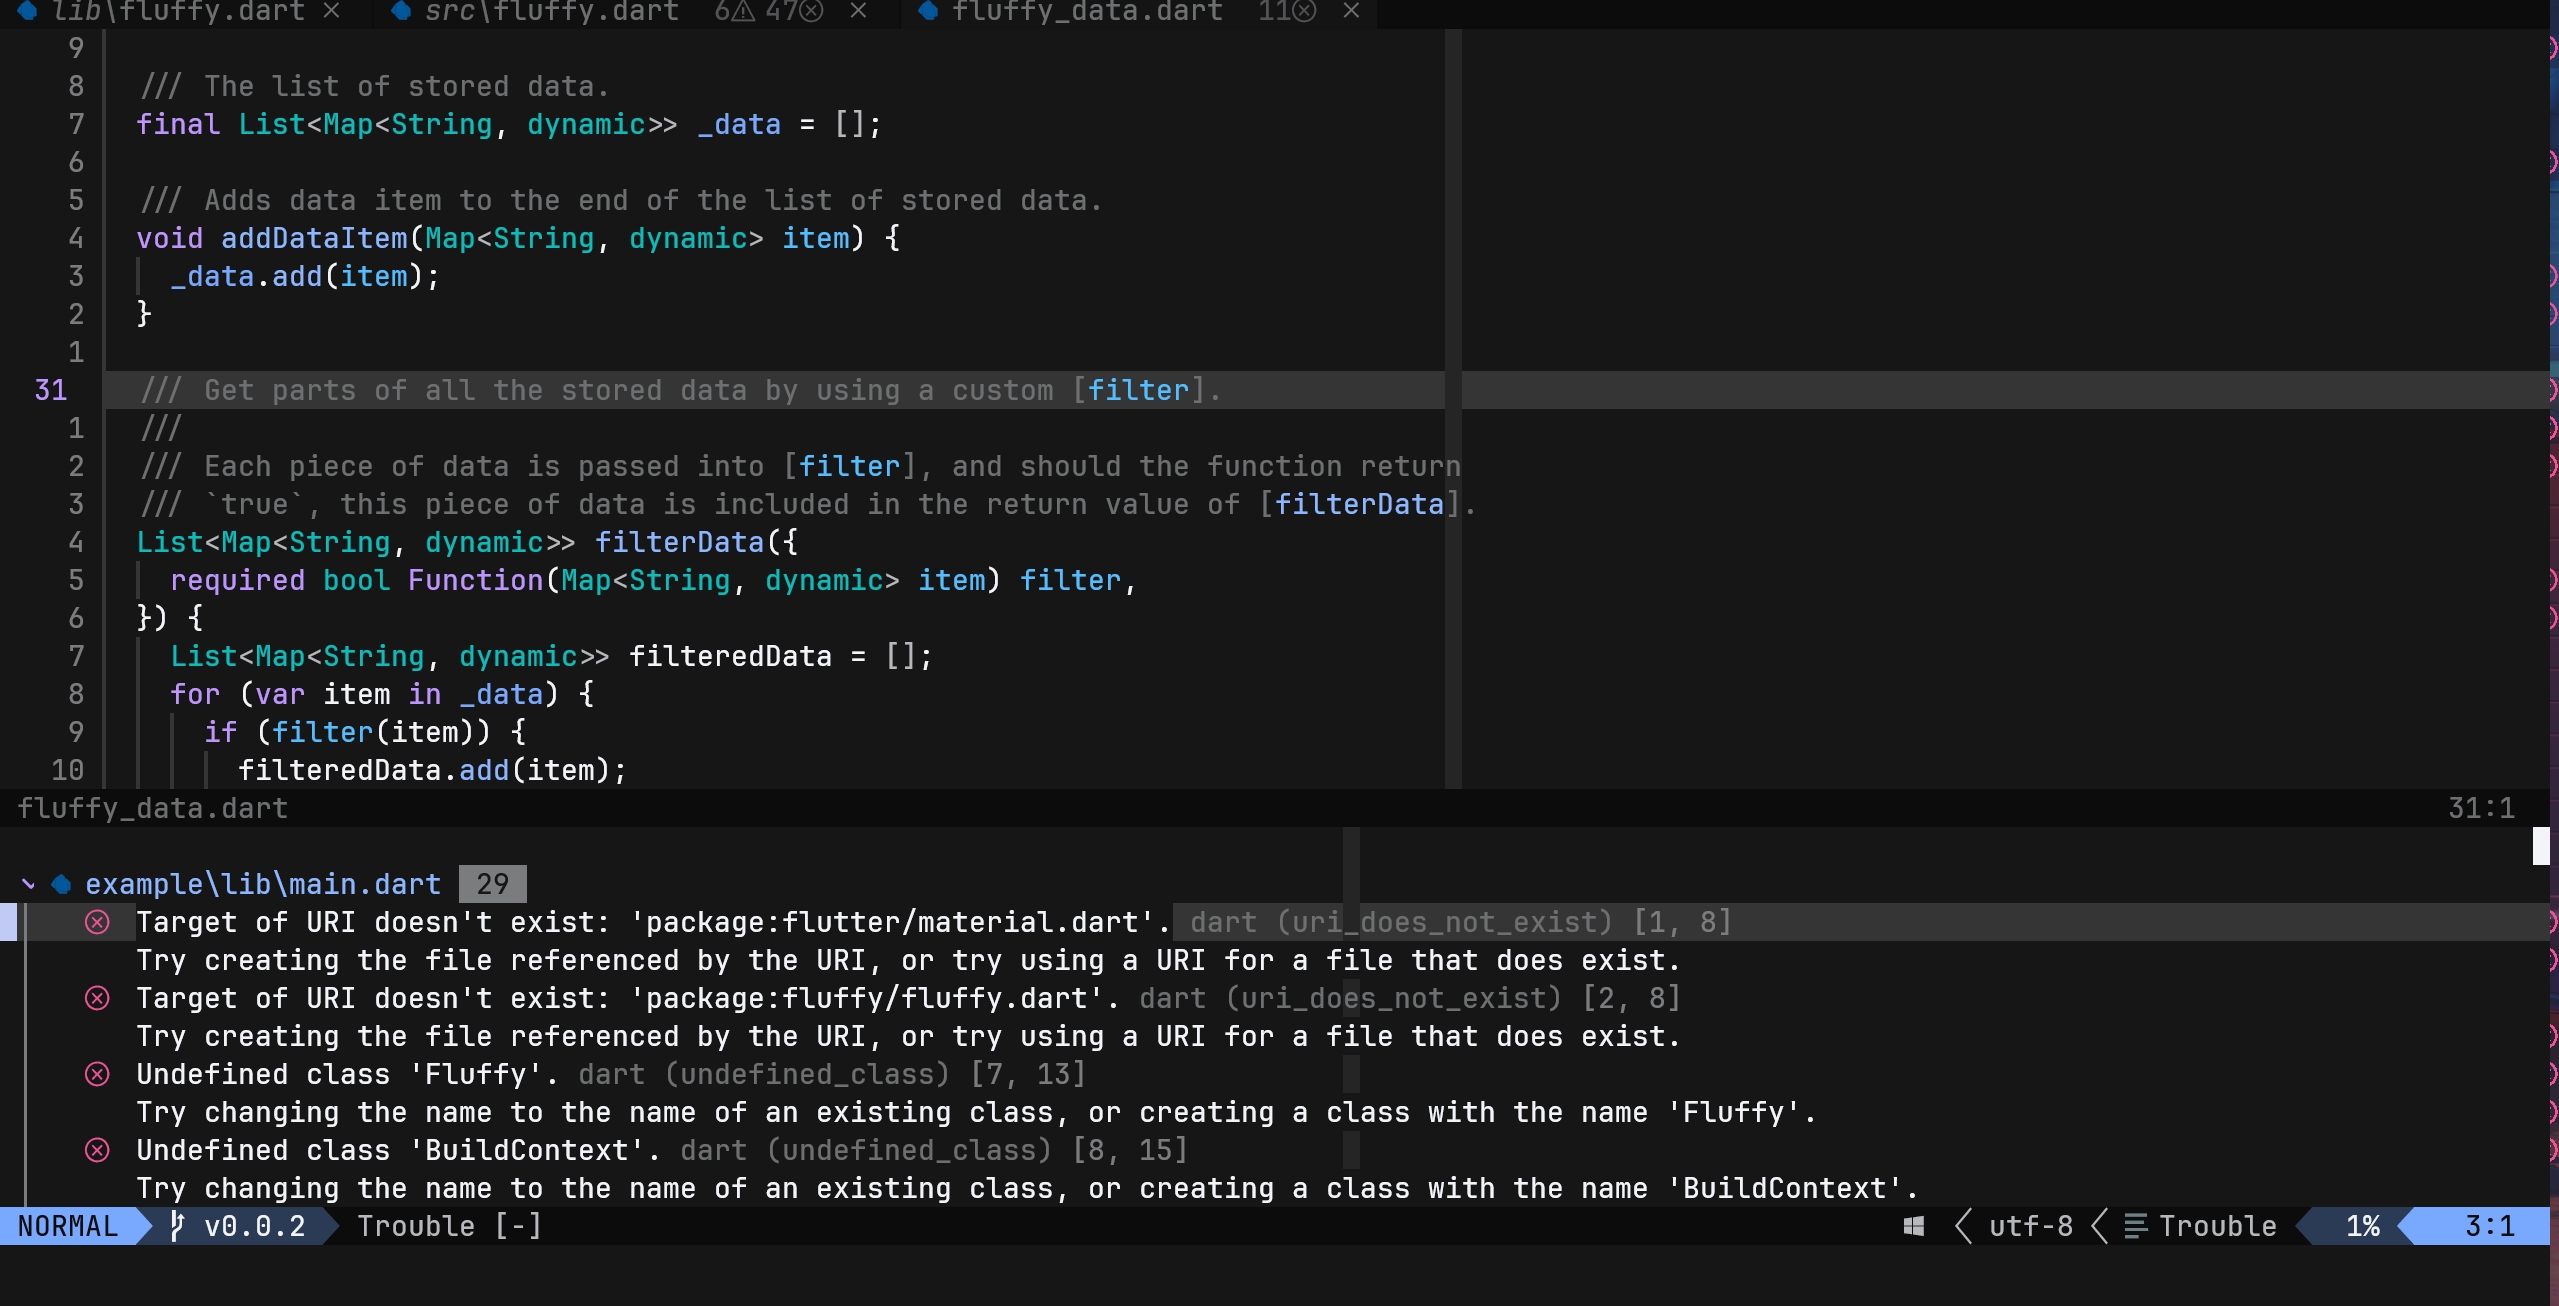Click error icon for flutter/material.dart URI diagnostic
This screenshot has width=2559, height=1306.
(x=97, y=922)
